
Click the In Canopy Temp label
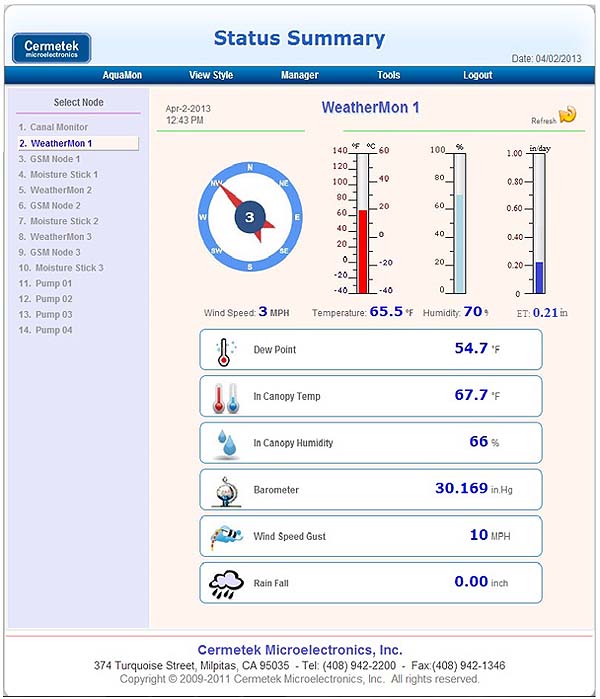pyautogui.click(x=287, y=396)
